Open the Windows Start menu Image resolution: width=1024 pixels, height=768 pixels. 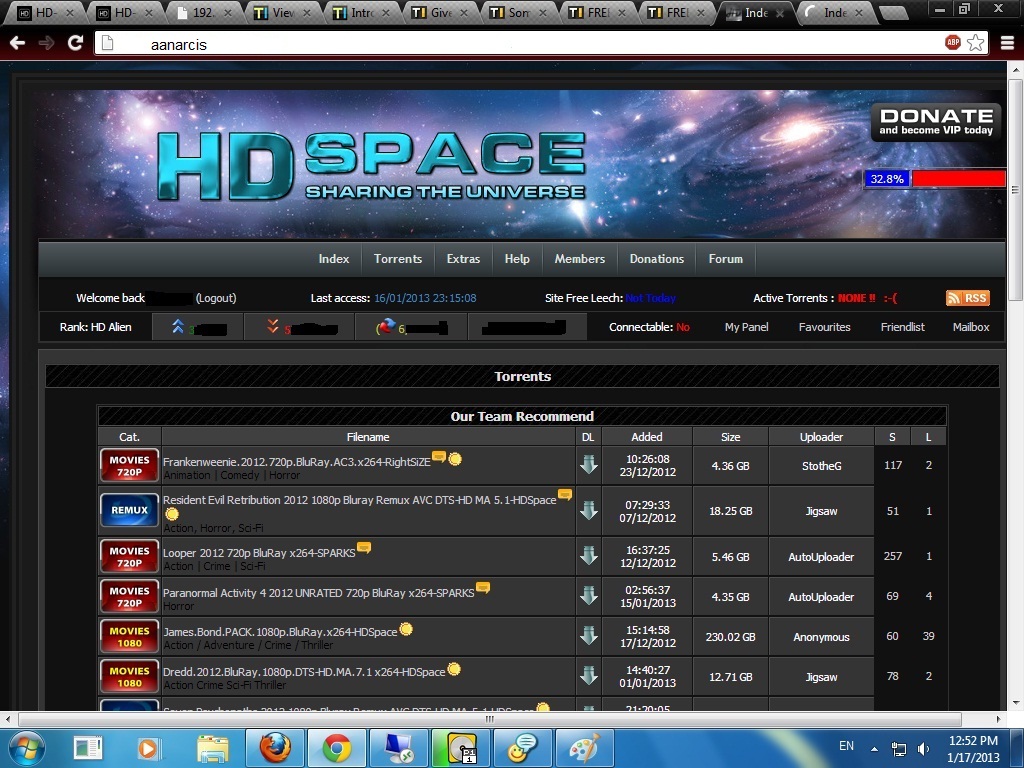point(27,748)
